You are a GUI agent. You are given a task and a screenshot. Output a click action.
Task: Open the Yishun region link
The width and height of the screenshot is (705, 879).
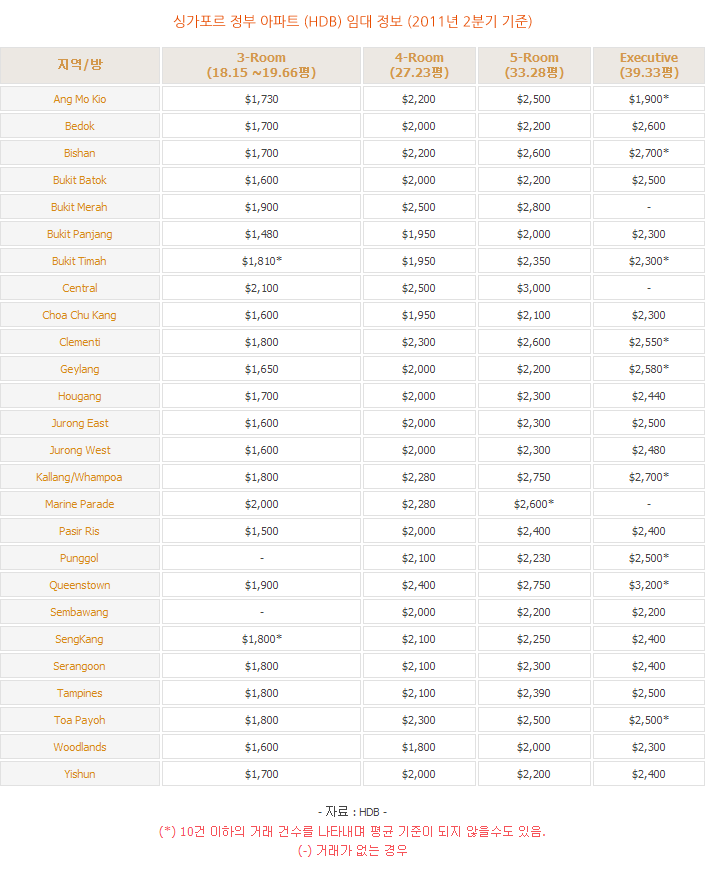(x=80, y=774)
